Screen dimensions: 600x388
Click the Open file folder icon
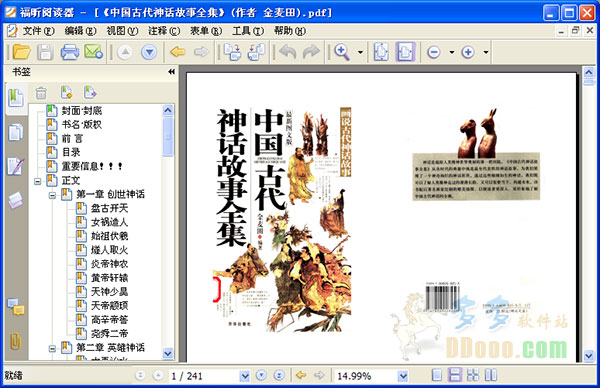[x=21, y=52]
